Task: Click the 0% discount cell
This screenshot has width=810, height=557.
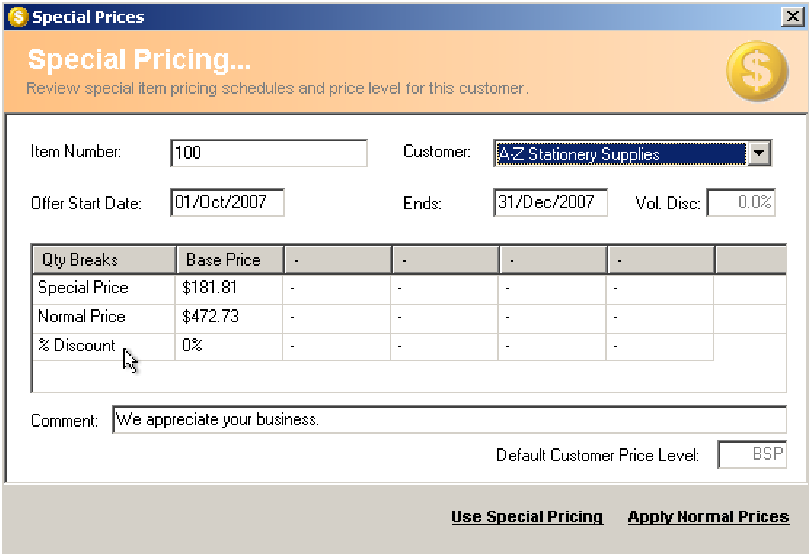Action: (x=229, y=346)
